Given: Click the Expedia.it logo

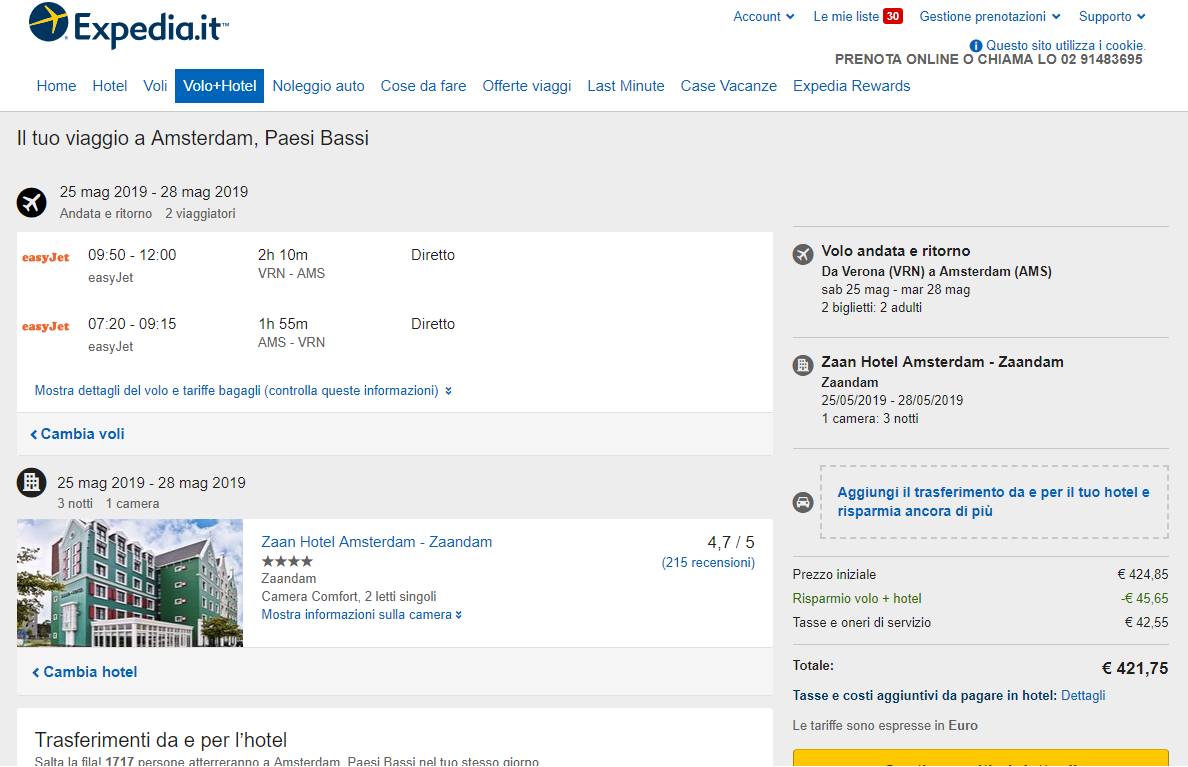Looking at the screenshot, I should [x=128, y=26].
